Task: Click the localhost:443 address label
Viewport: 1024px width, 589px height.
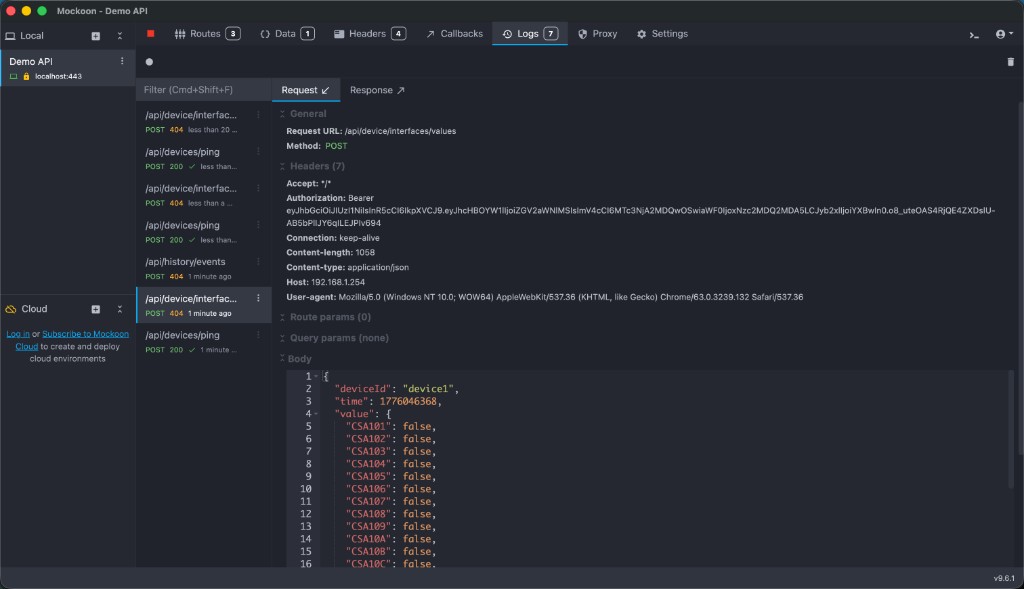Action: point(58,76)
